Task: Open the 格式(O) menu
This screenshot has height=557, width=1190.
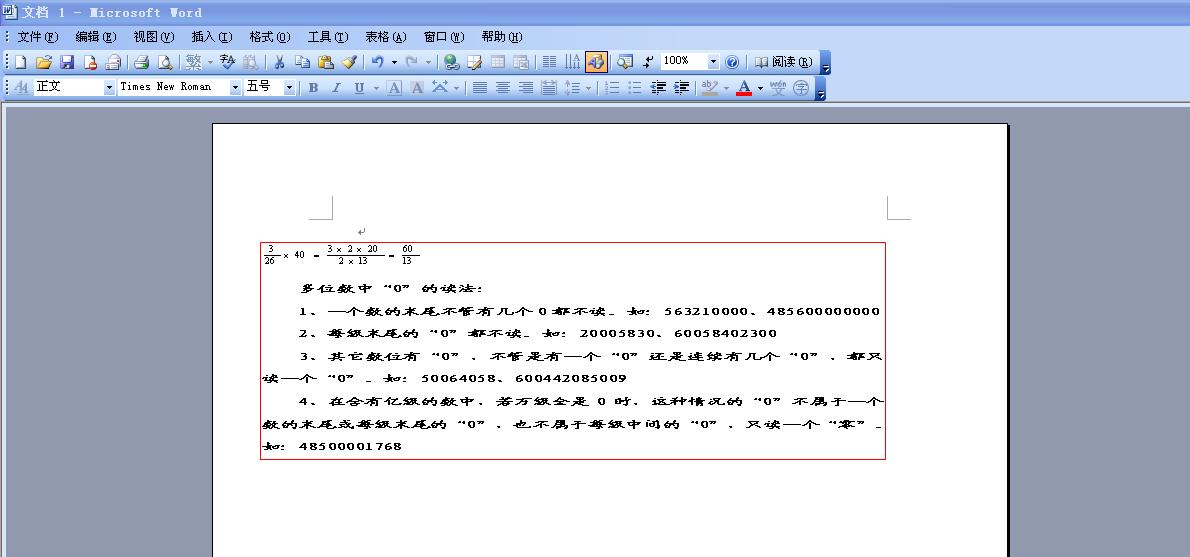Action: click(269, 36)
